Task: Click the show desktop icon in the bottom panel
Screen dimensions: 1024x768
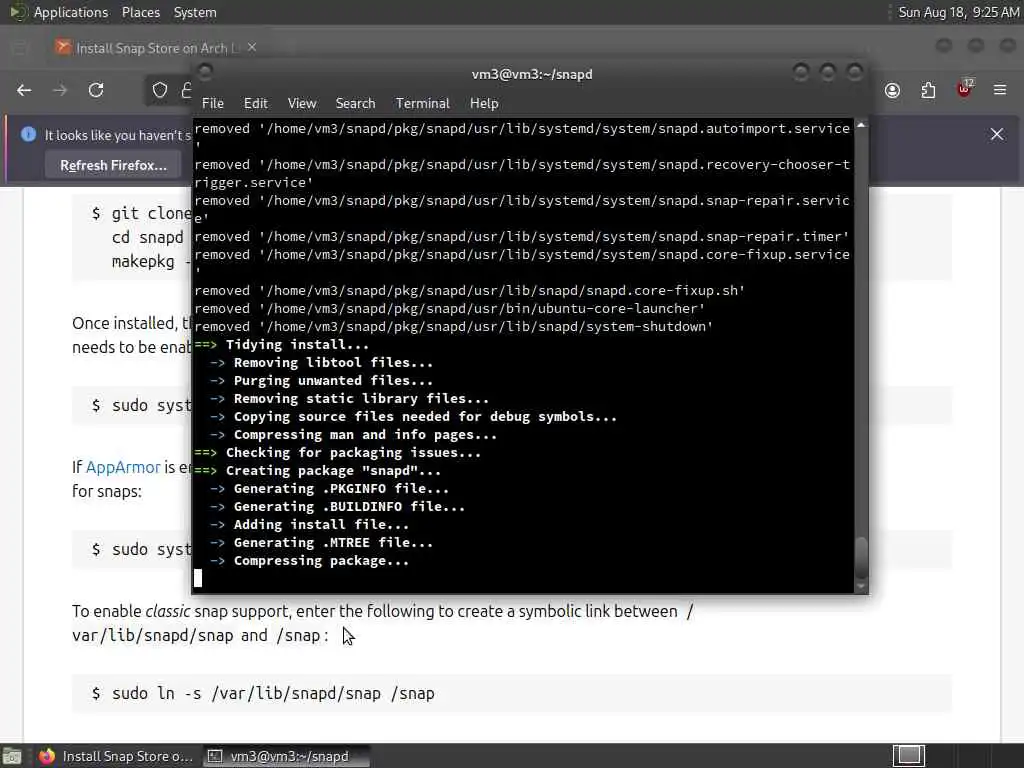Action: pyautogui.click(x=12, y=756)
